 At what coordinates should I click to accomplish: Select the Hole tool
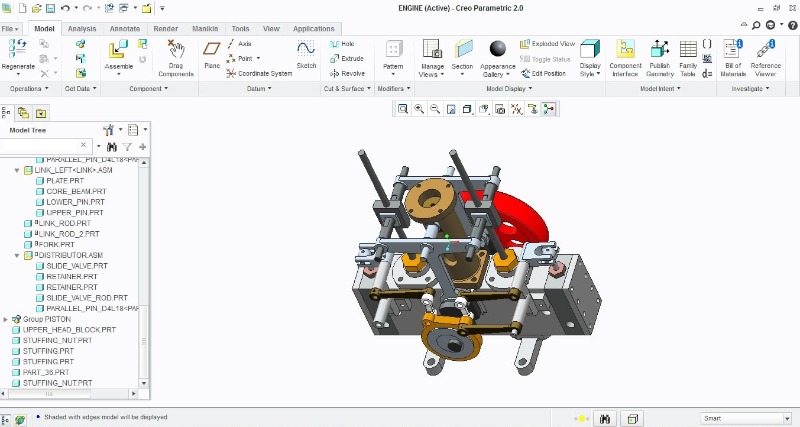[342, 44]
